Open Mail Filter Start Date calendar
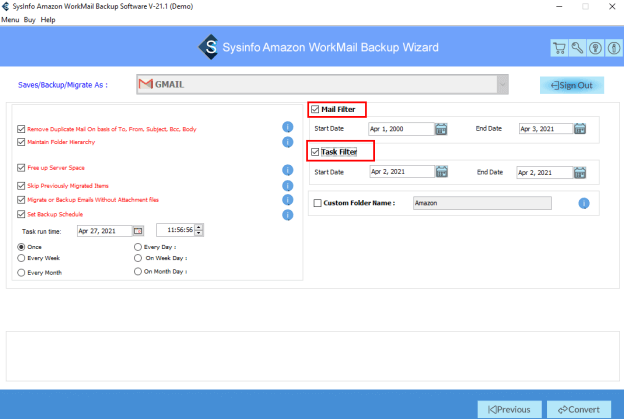Screen dimensions: 624x419 point(441,129)
